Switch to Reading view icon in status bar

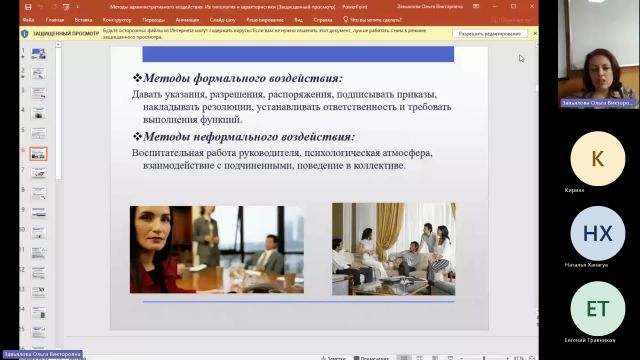click(x=435, y=358)
